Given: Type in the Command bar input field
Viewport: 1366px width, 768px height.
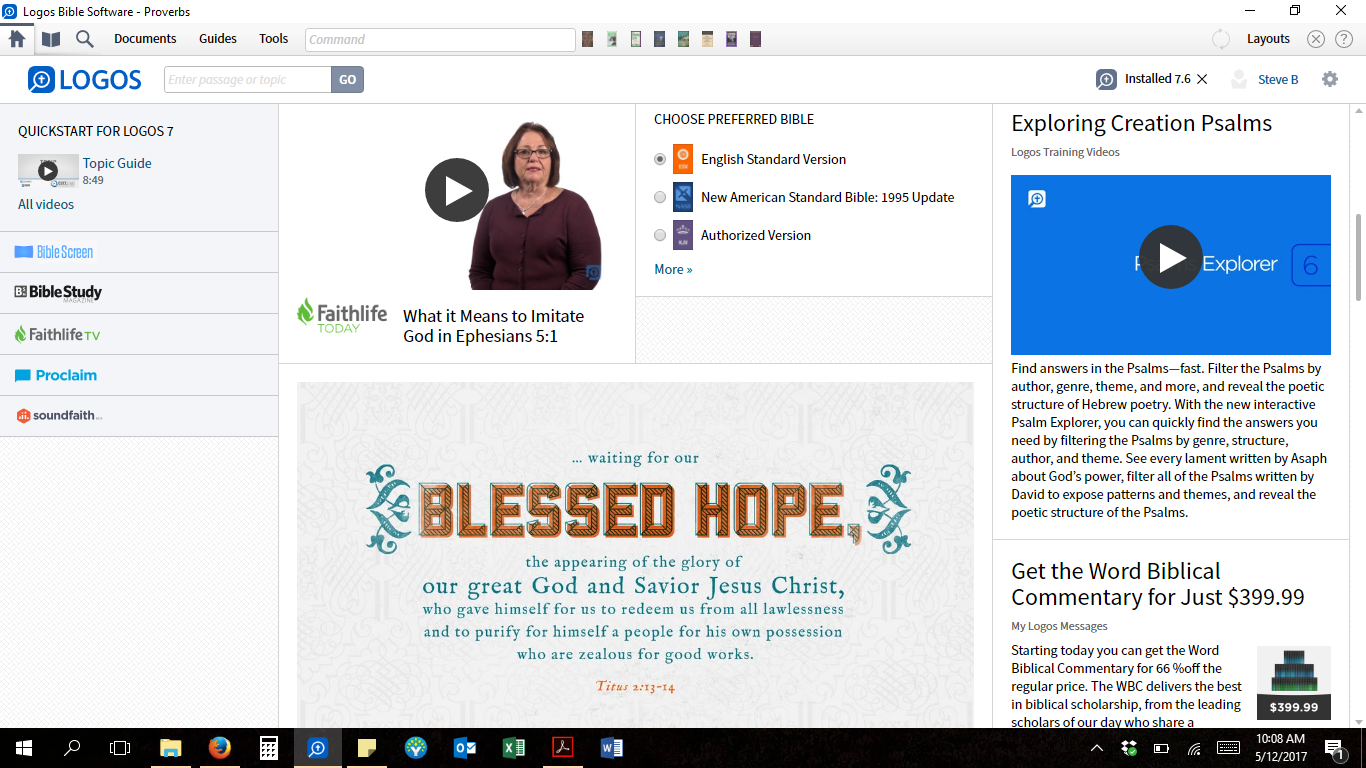Looking at the screenshot, I should click(x=440, y=39).
